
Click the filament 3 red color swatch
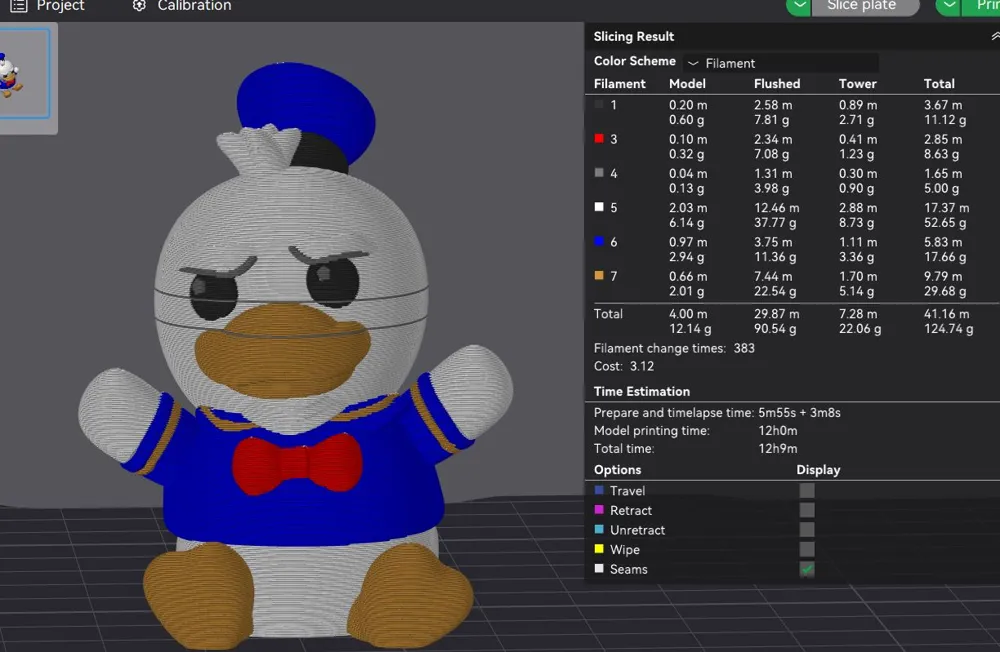pyautogui.click(x=599, y=138)
